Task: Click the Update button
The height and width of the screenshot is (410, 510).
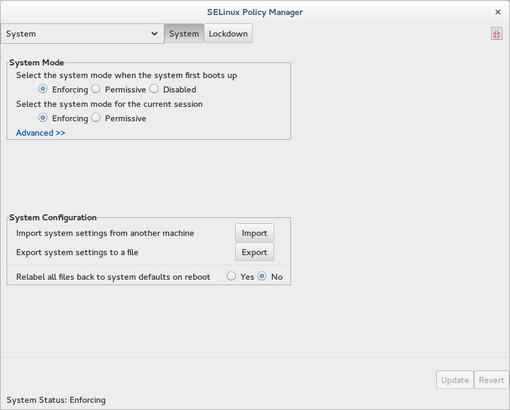Action: pos(455,380)
